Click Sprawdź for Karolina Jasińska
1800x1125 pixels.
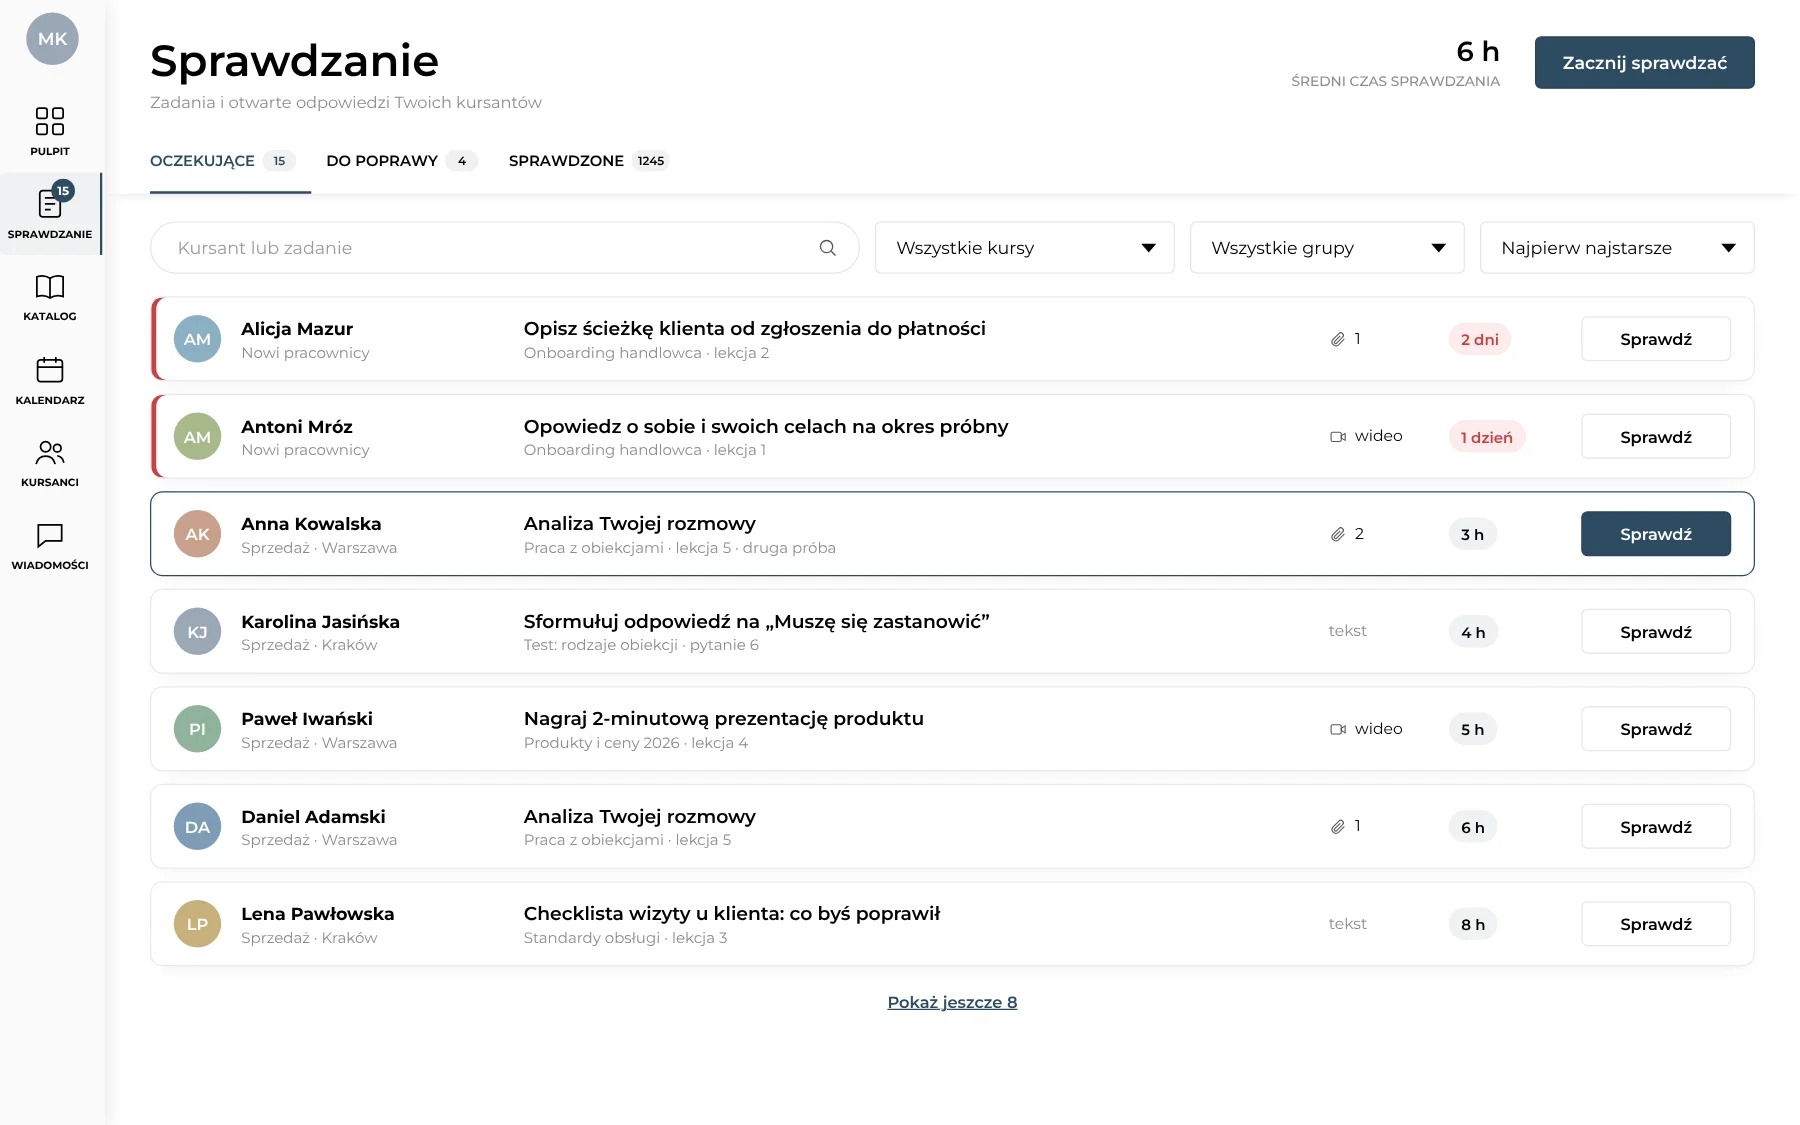(1656, 632)
